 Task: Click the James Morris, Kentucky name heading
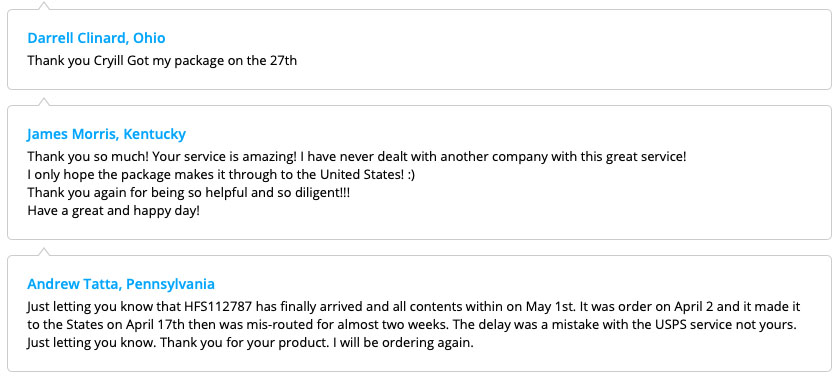[x=106, y=134]
